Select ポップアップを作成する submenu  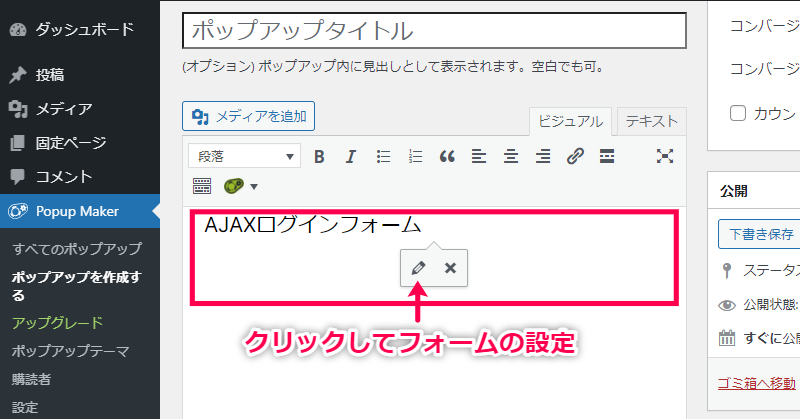click(x=77, y=286)
